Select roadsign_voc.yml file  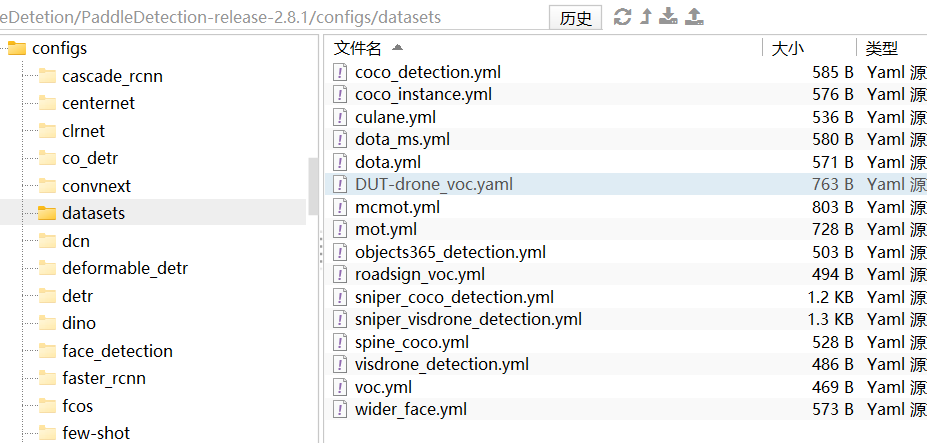point(420,274)
